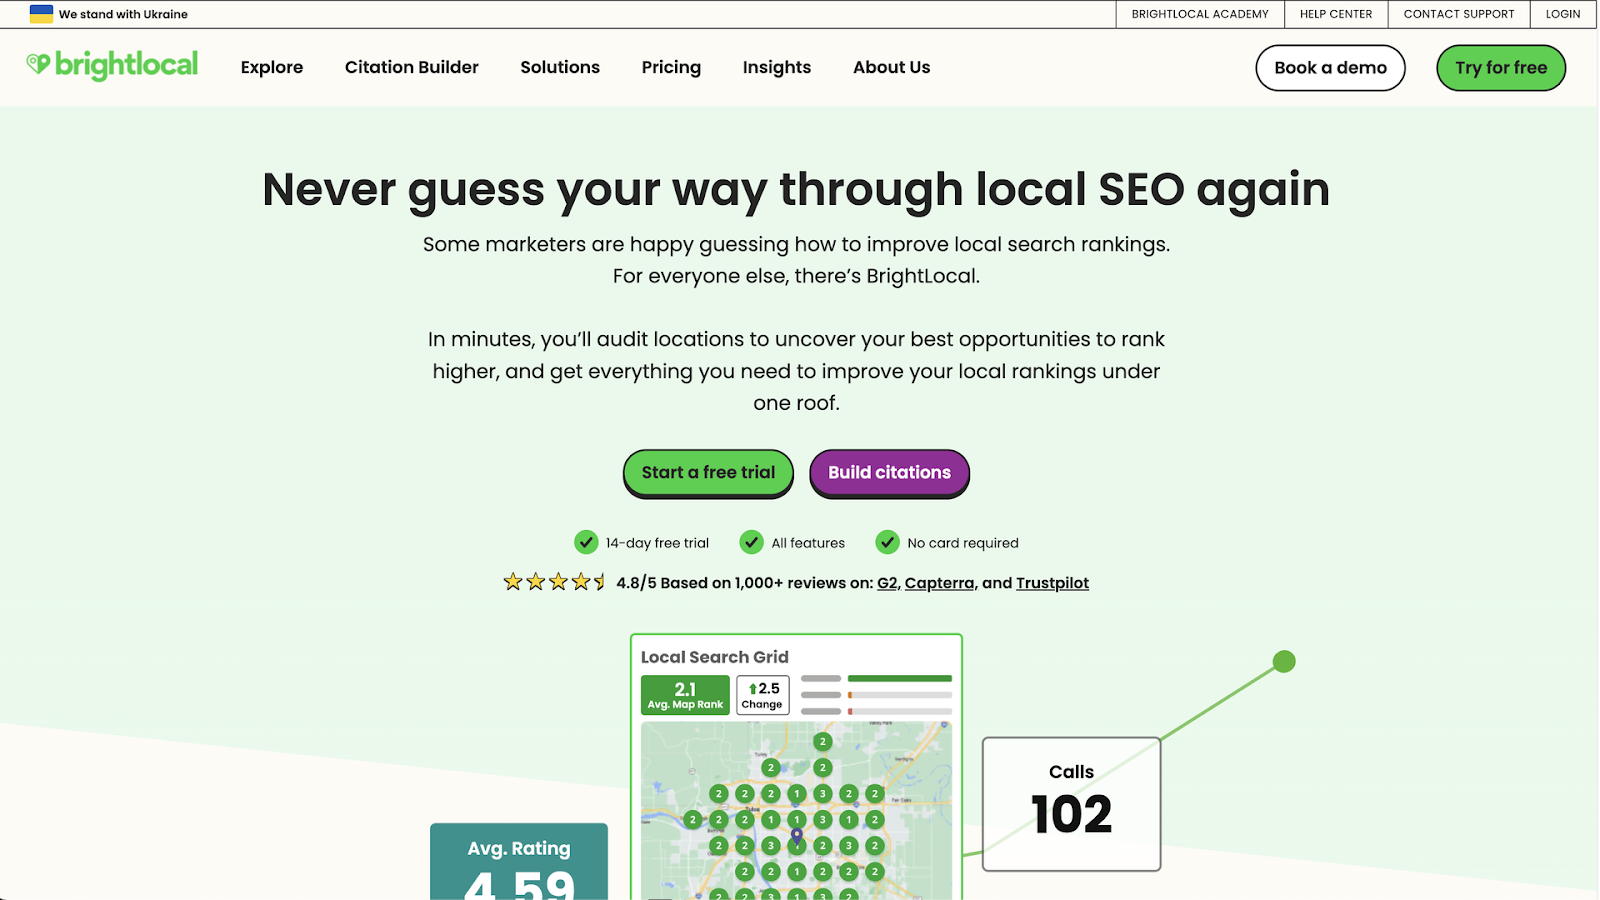
Task: Start a free trial
Action: 708,473
